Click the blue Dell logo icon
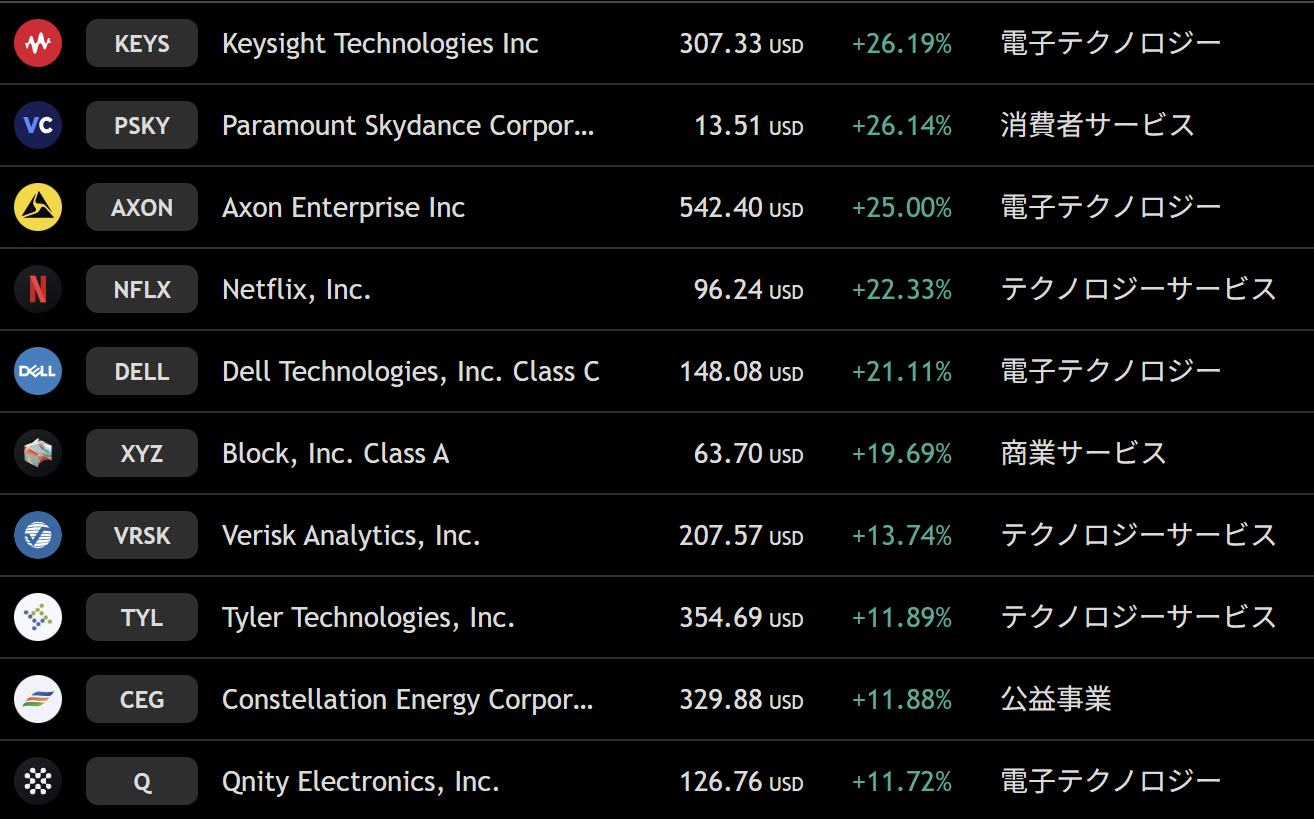 38,372
